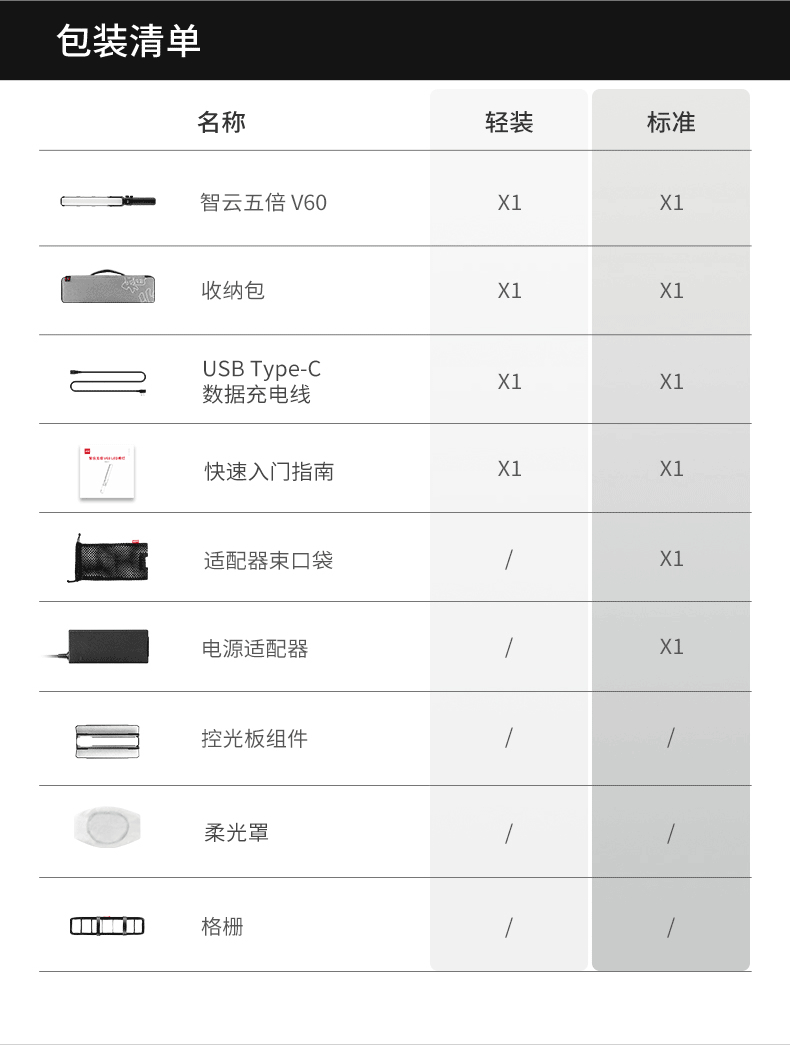Viewport: 790px width, 1045px height.
Task: Click the 柔光罩 text label
Action: (237, 832)
